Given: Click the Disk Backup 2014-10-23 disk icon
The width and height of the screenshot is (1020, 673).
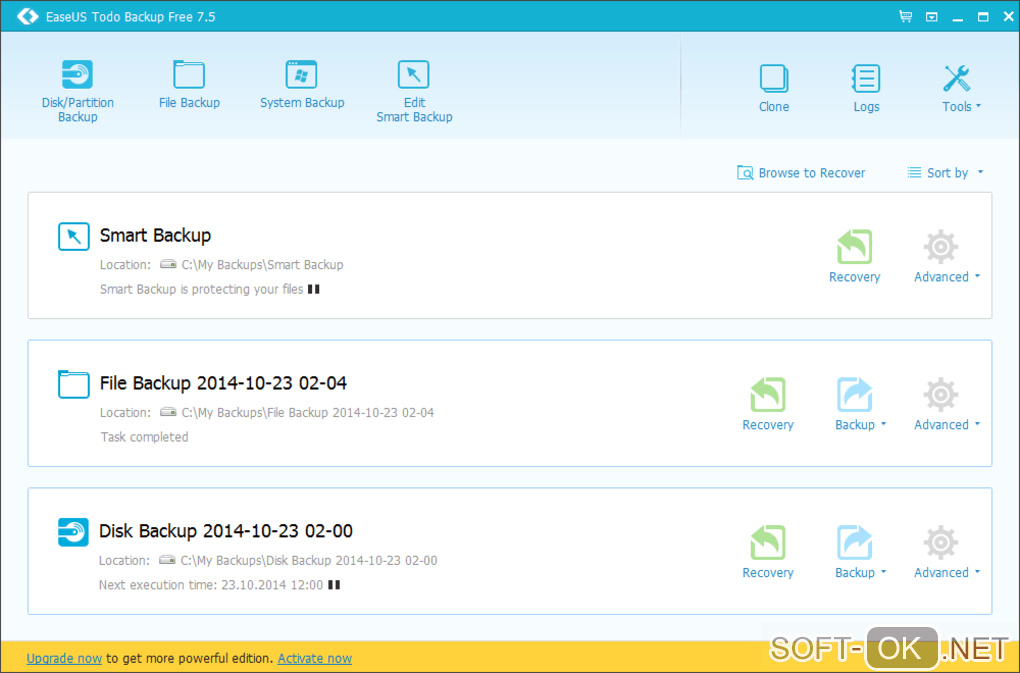Looking at the screenshot, I should click(73, 532).
